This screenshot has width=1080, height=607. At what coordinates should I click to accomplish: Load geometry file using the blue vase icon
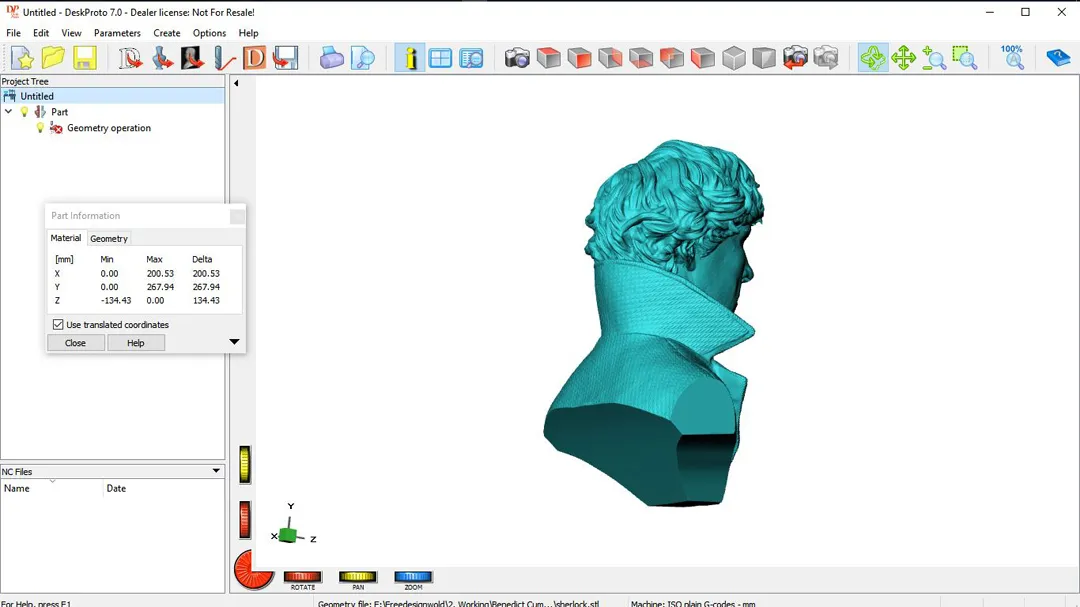(x=161, y=59)
